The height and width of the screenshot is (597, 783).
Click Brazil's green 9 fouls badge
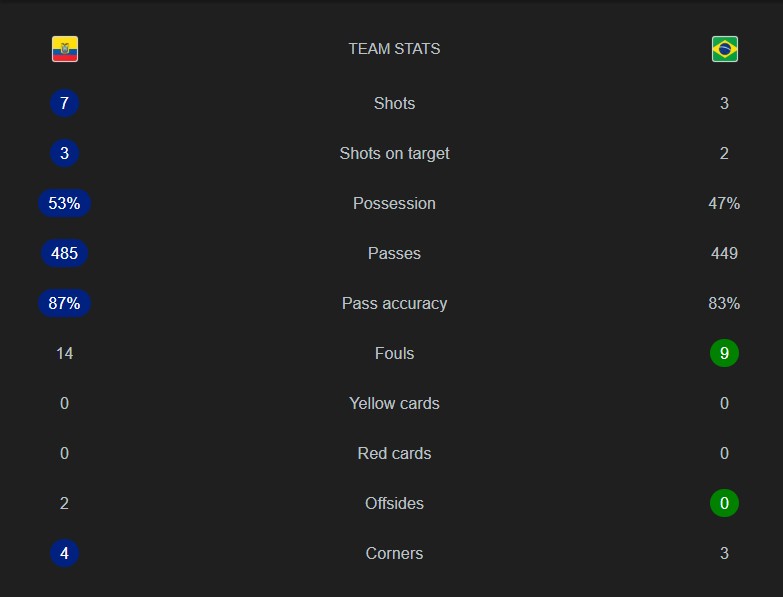[724, 353]
